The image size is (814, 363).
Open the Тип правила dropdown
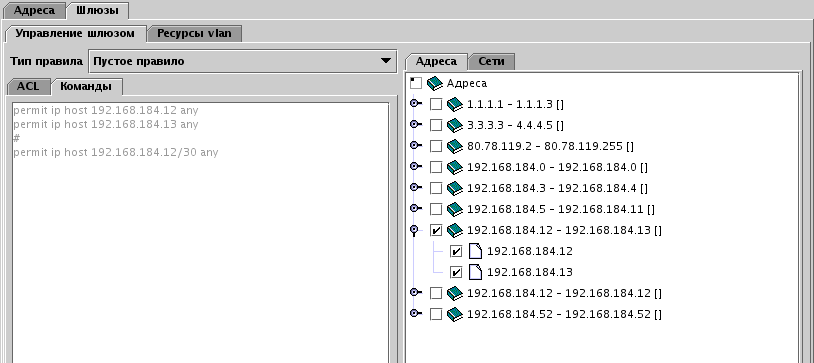click(x=242, y=61)
